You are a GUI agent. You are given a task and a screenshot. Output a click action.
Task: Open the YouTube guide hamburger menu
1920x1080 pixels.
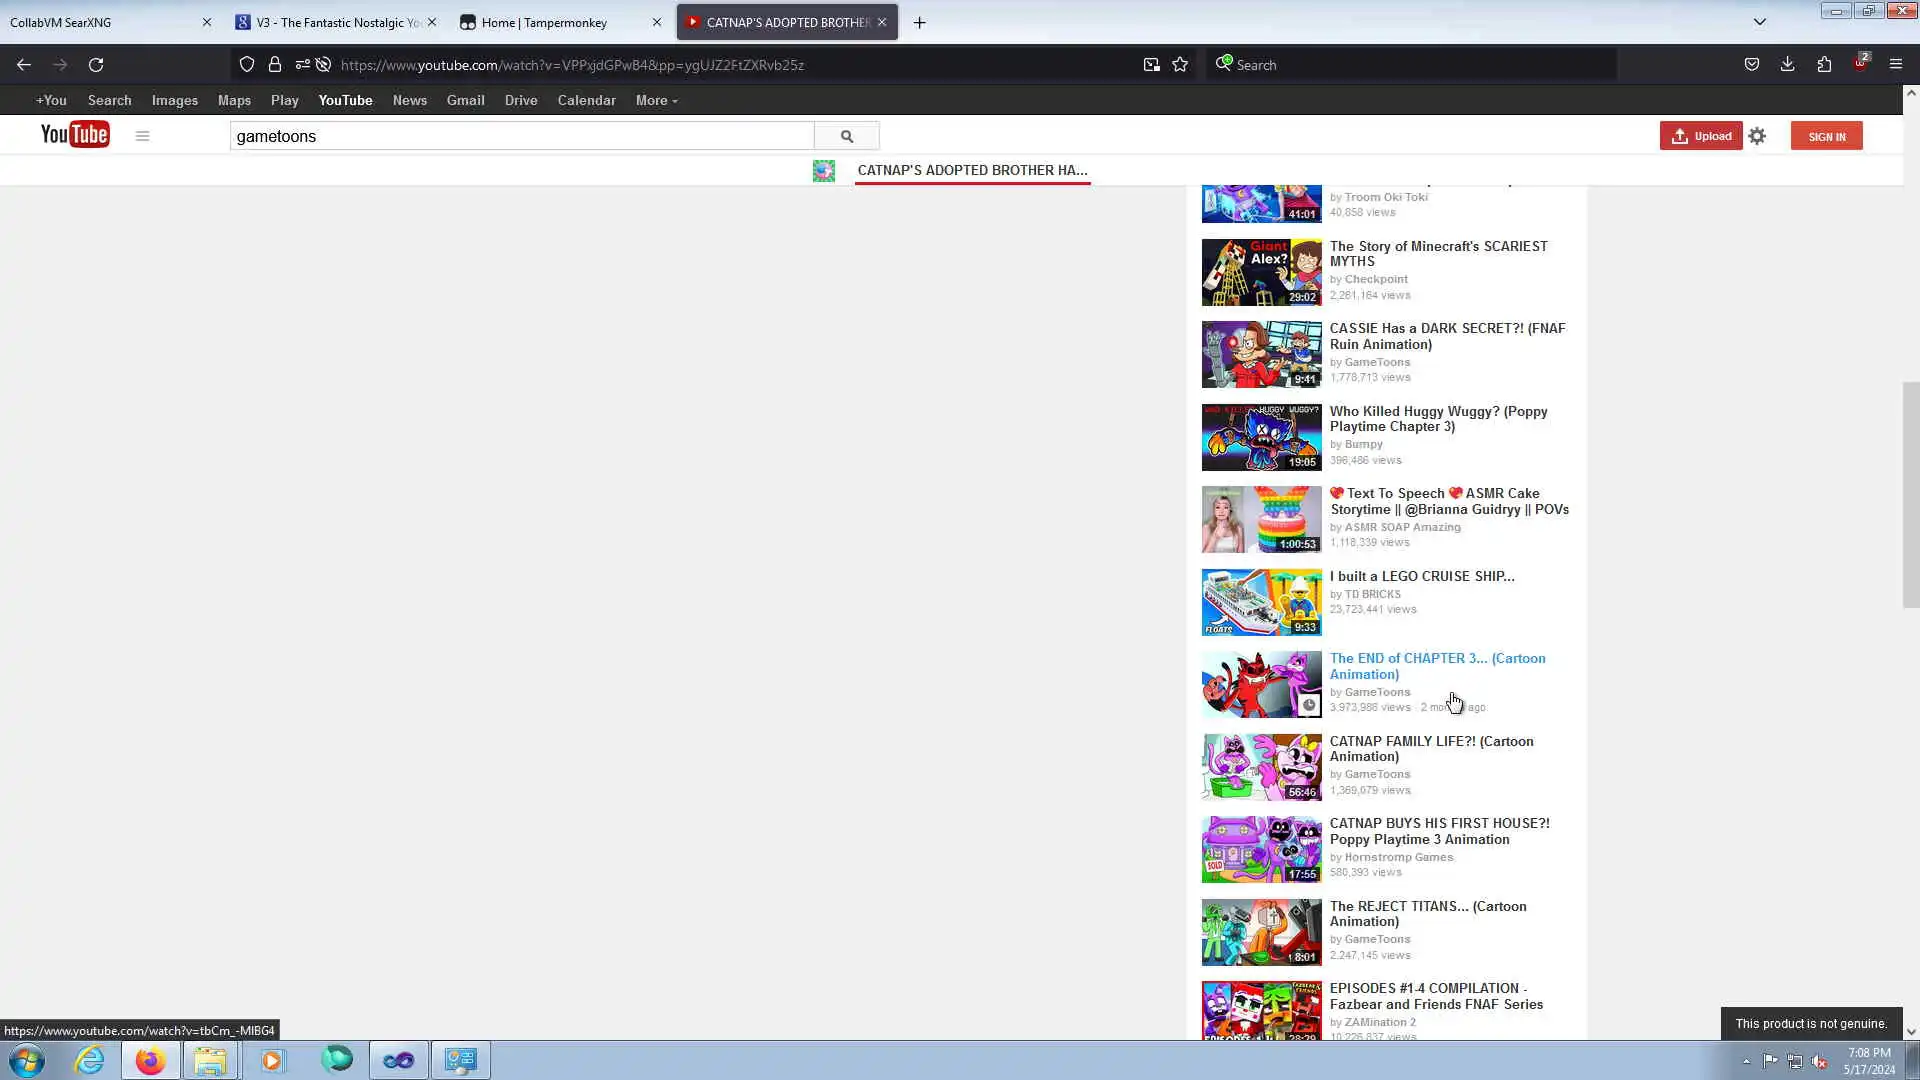(x=142, y=136)
